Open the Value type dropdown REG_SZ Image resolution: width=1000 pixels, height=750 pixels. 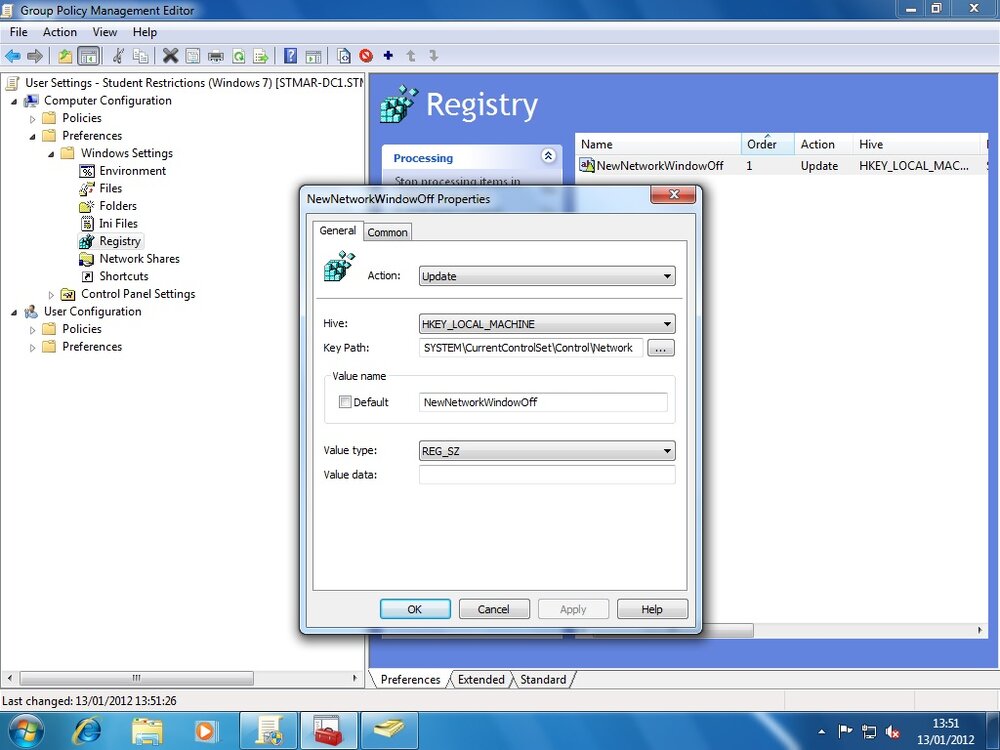(547, 451)
